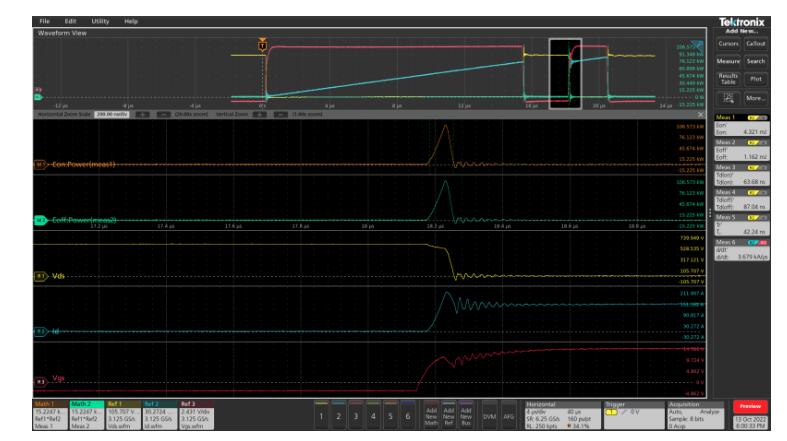Open the More... add-new options
The width and height of the screenshot is (787, 441).
click(755, 98)
